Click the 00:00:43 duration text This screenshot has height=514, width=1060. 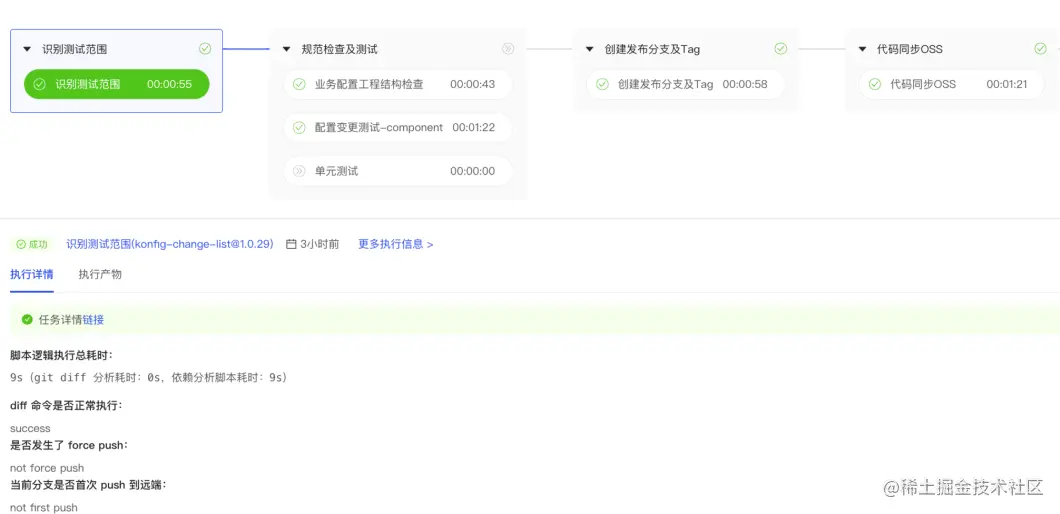coord(473,85)
